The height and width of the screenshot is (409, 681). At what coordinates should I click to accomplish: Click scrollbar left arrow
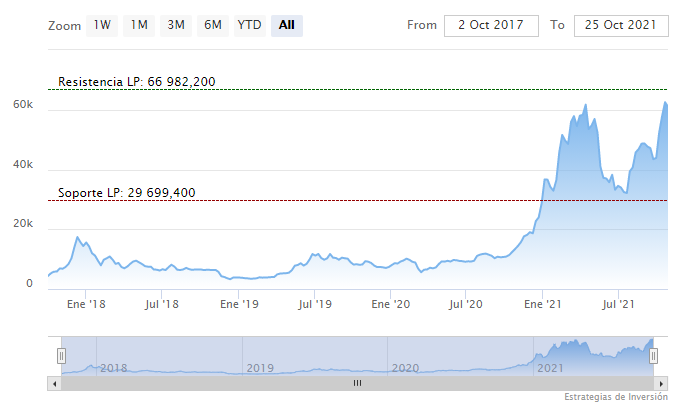click(54, 383)
